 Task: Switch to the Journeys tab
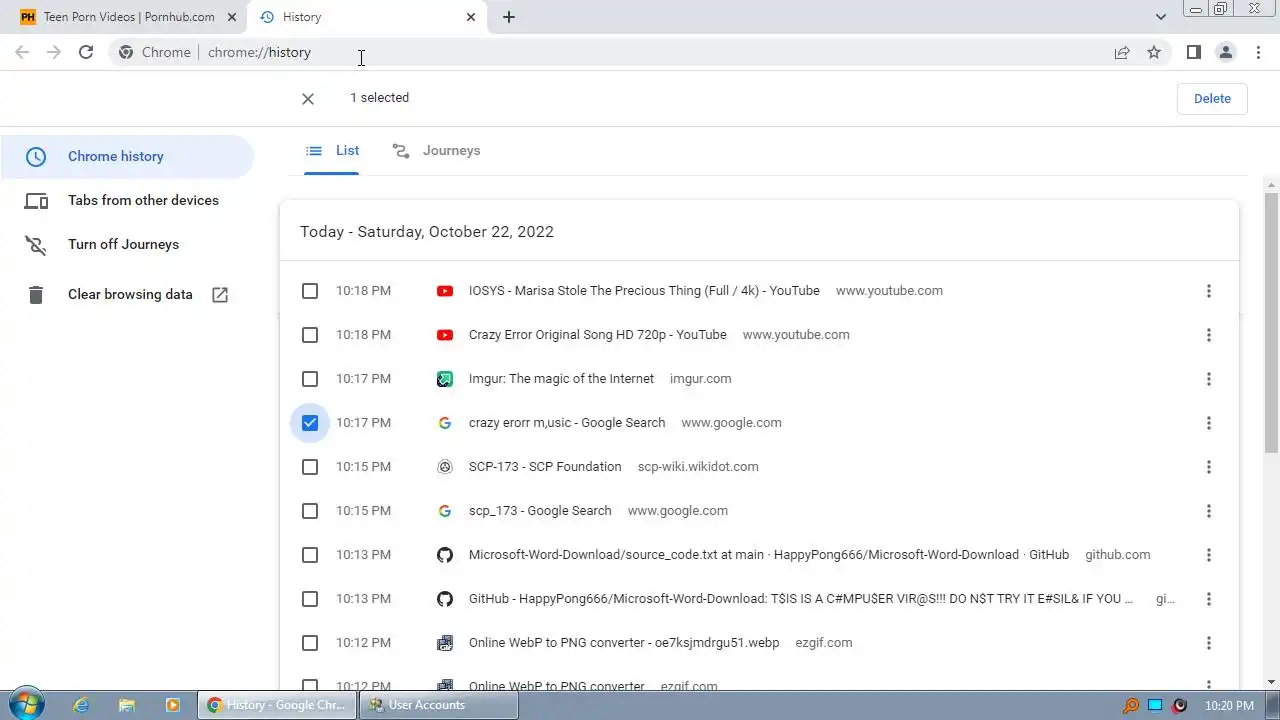[x=436, y=151]
